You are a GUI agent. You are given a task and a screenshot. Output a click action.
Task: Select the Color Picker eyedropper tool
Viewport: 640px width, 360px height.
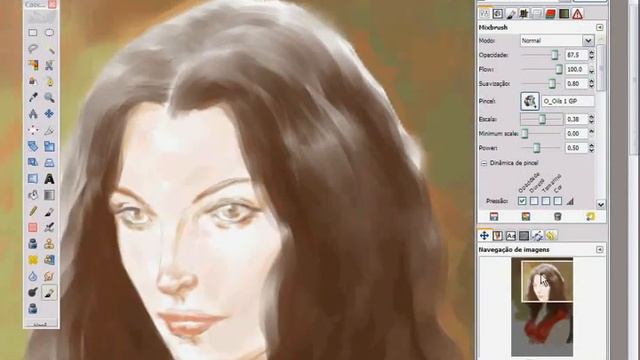click(33, 98)
